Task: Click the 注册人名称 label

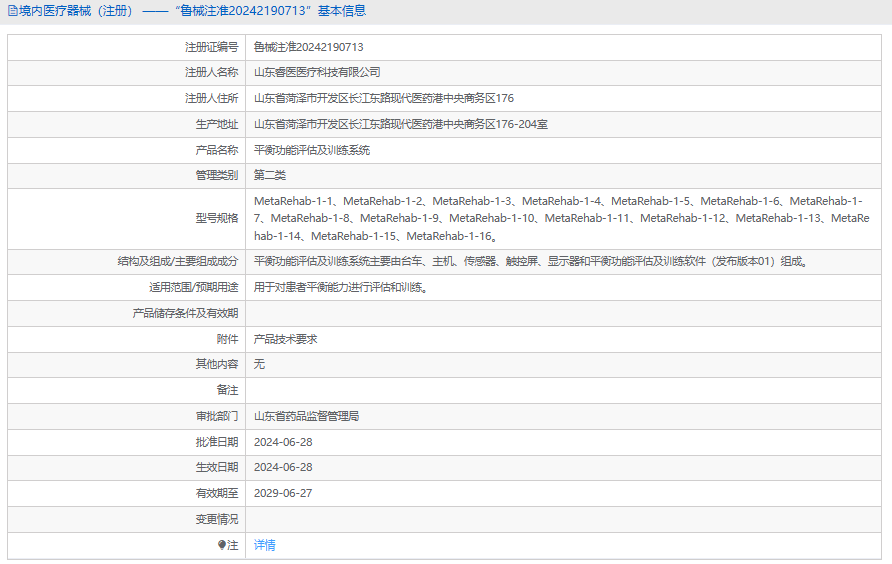Action: [x=211, y=72]
